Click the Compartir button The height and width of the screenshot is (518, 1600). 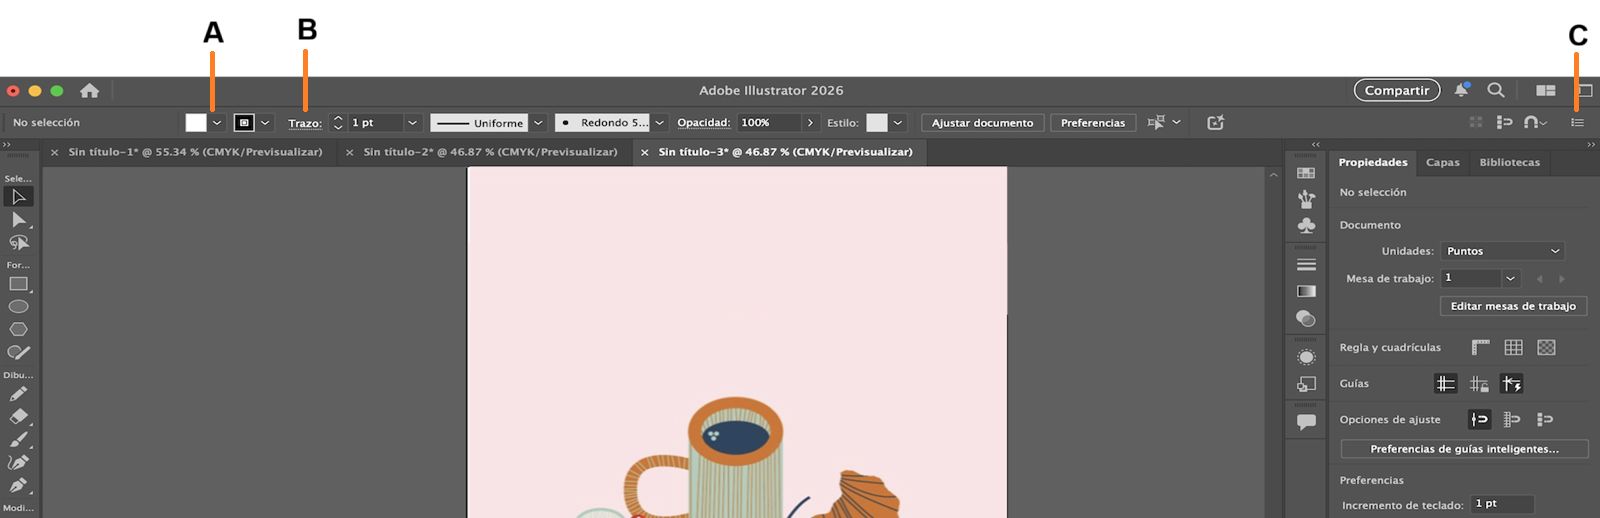click(x=1397, y=90)
